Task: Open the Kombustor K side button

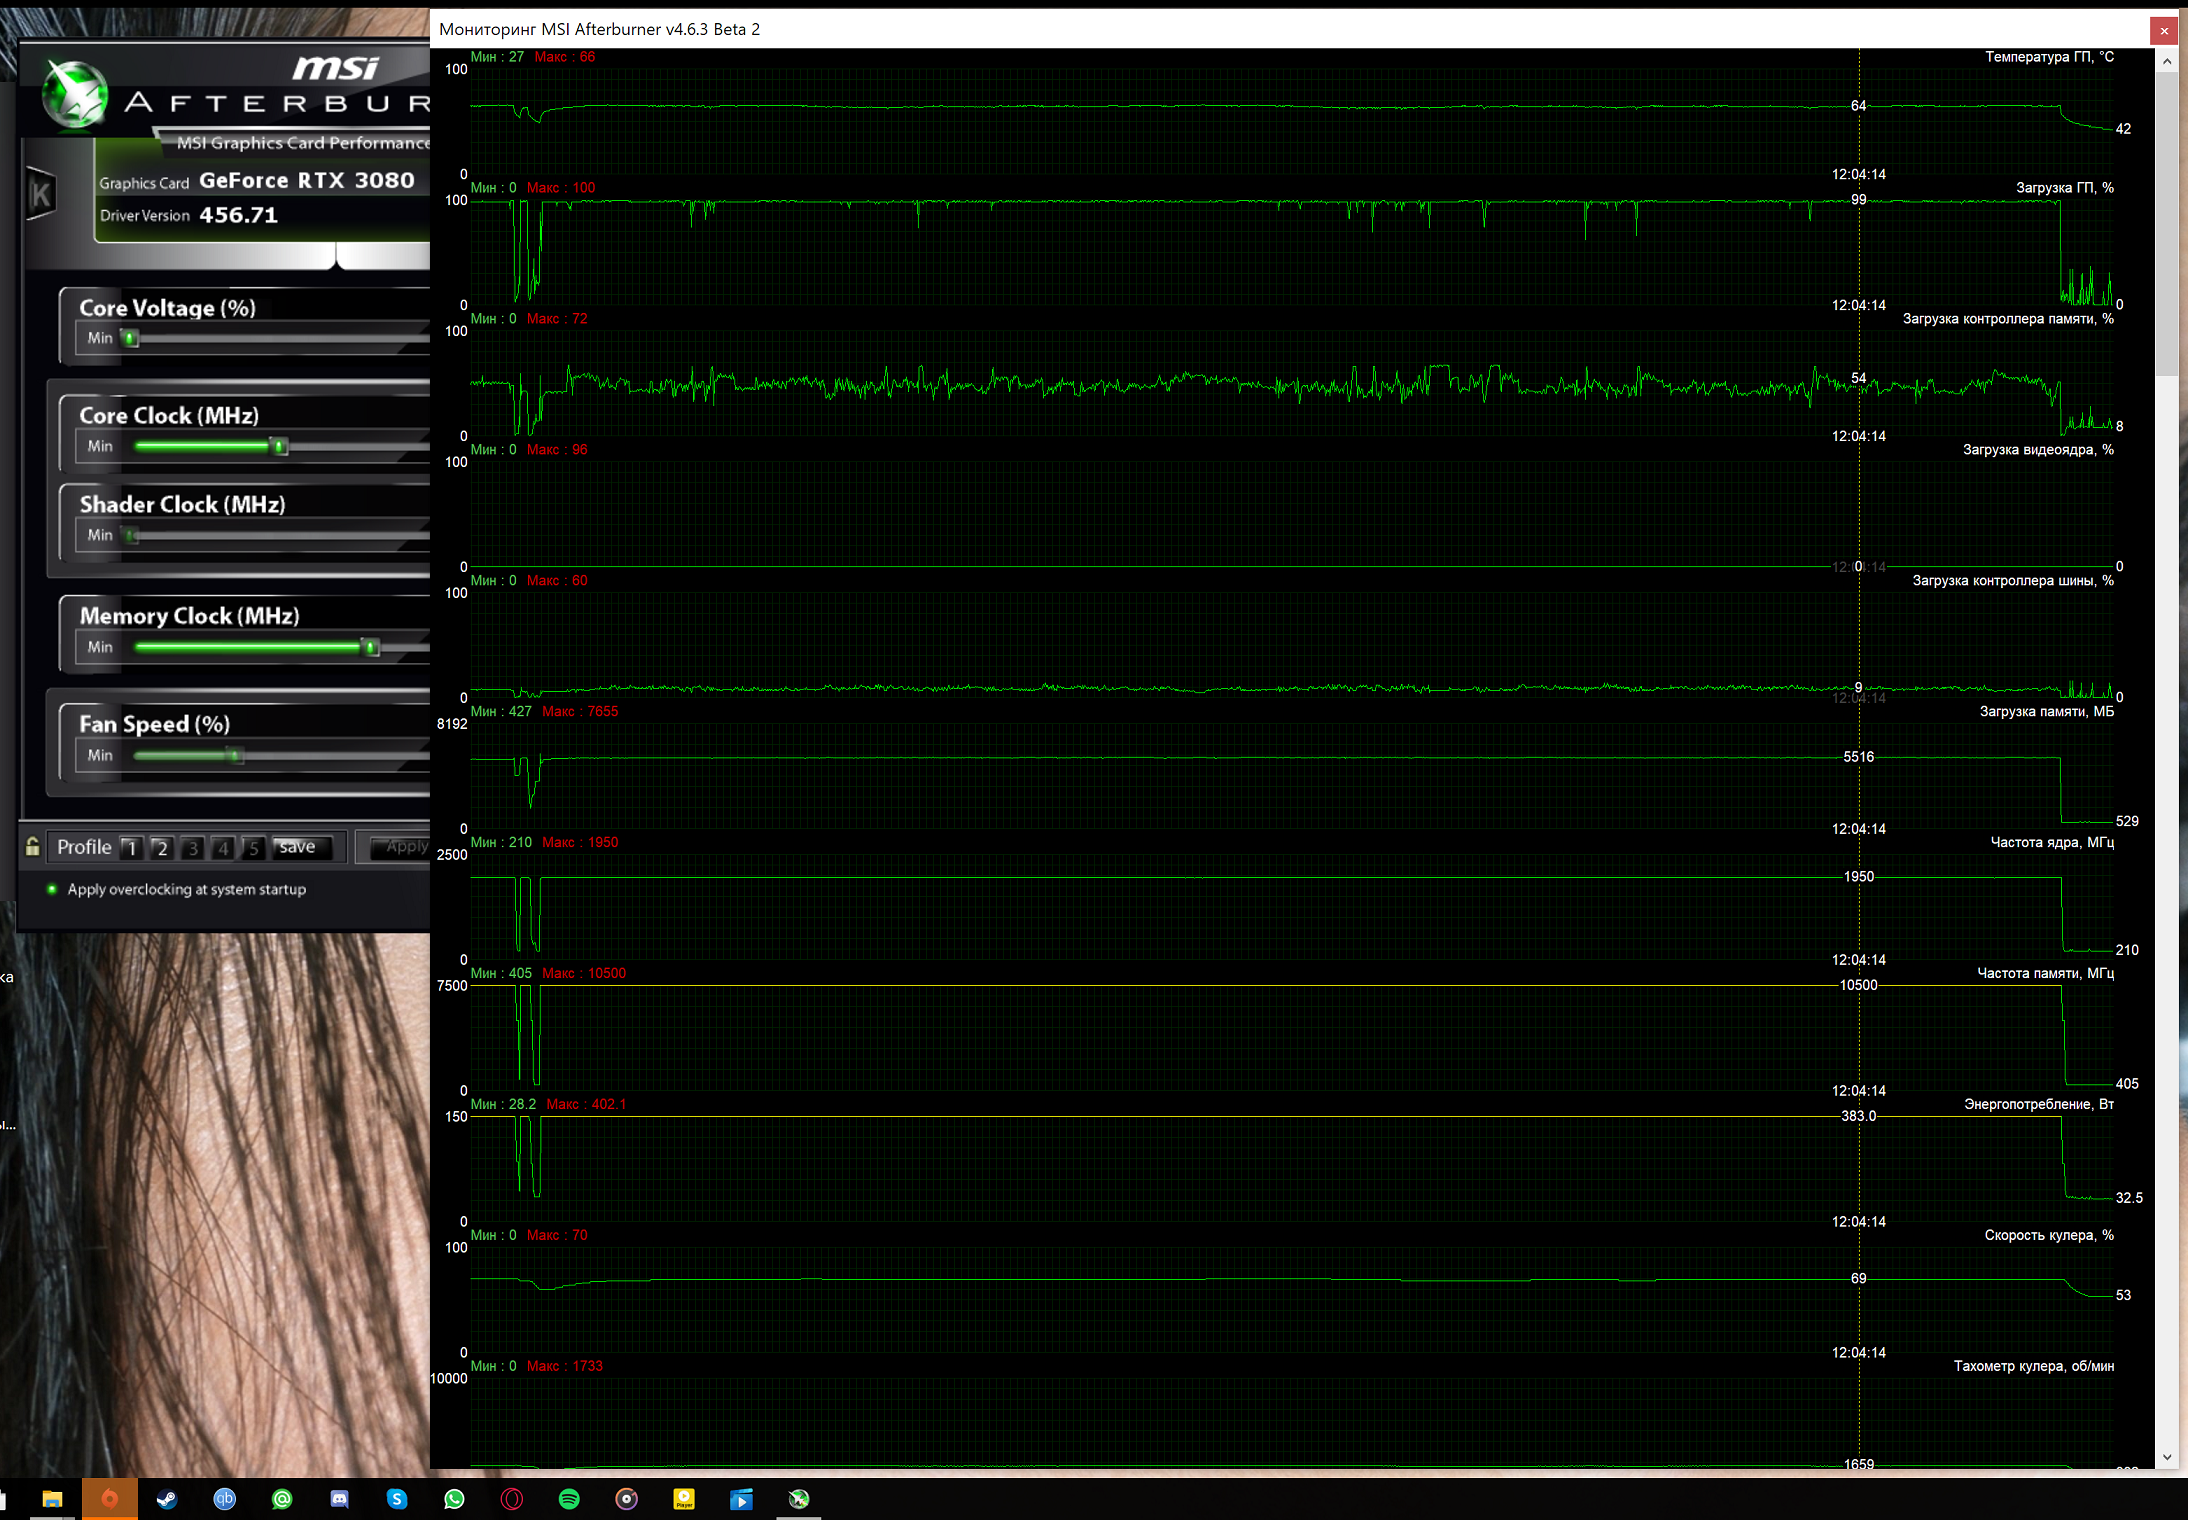Action: click(41, 194)
